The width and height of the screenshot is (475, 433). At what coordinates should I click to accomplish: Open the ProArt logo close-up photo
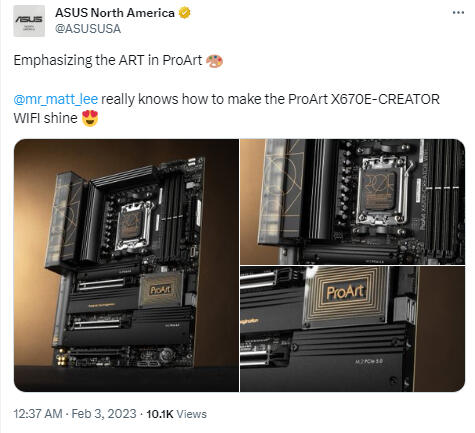coord(352,329)
